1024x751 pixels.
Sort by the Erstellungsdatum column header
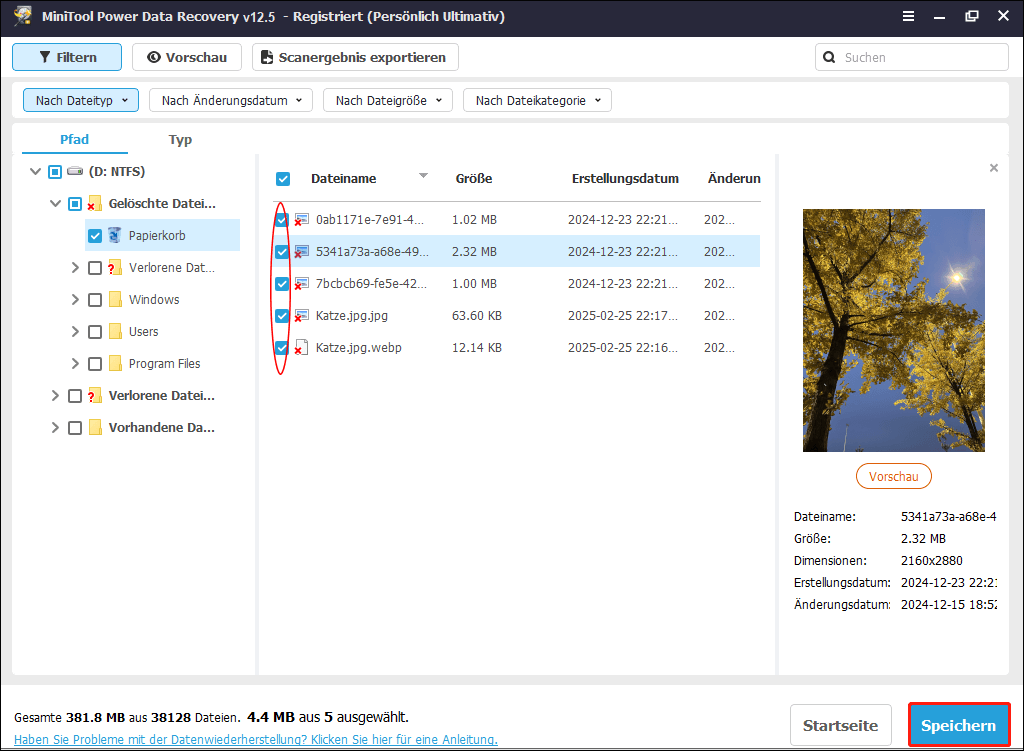(x=625, y=179)
